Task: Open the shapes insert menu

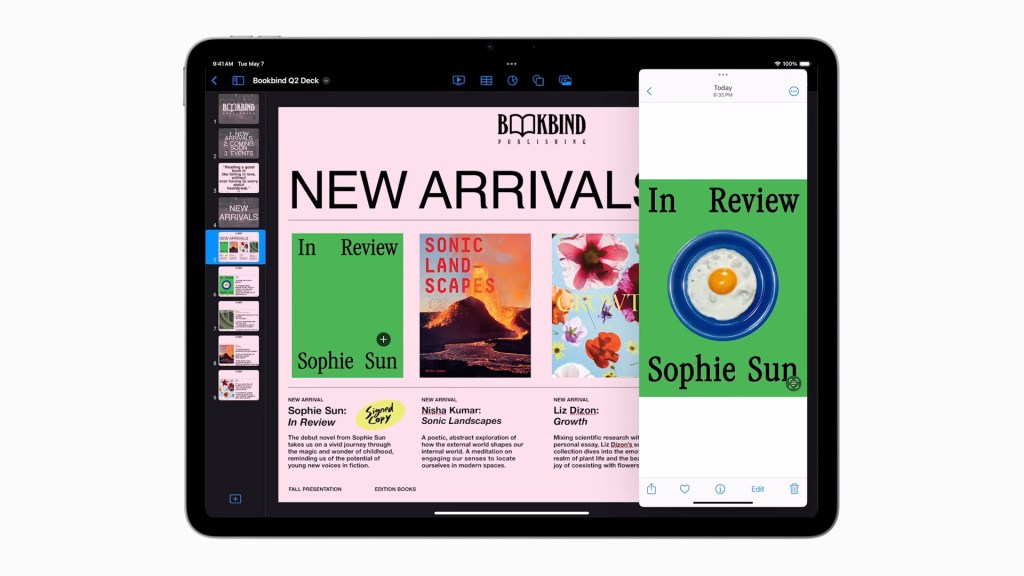Action: (538, 80)
